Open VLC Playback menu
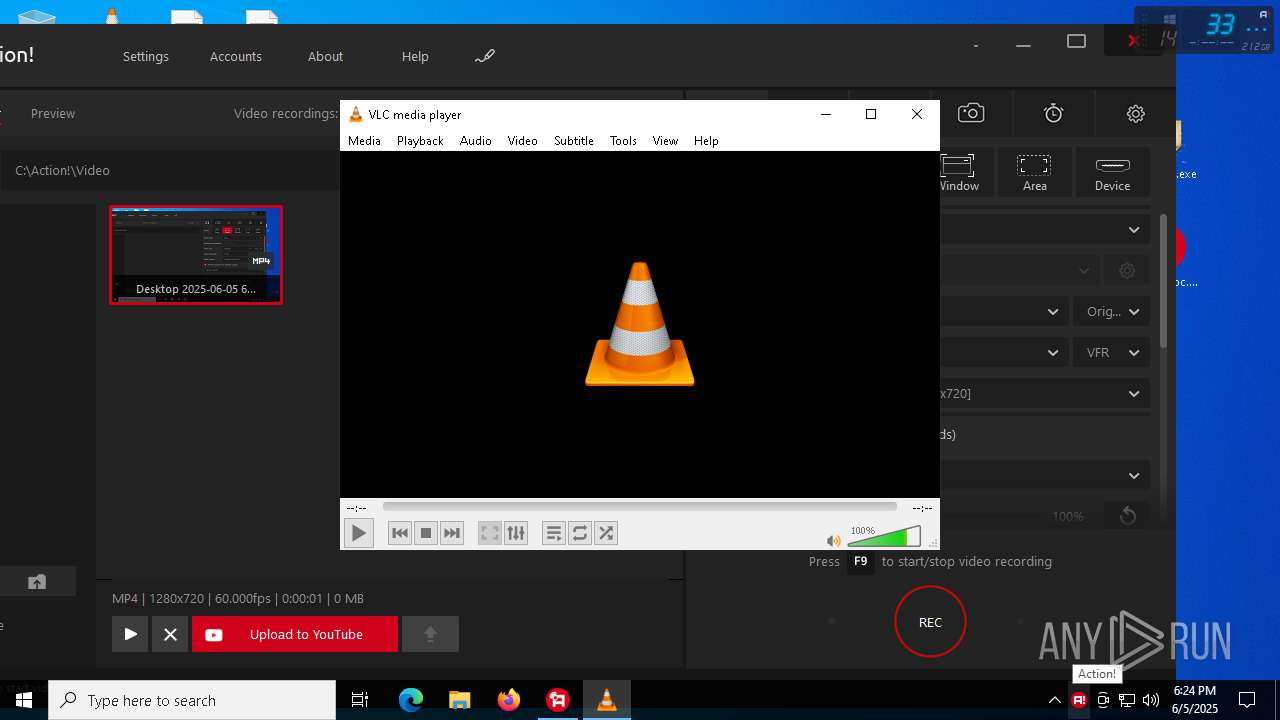This screenshot has height=720, width=1280. (x=420, y=141)
